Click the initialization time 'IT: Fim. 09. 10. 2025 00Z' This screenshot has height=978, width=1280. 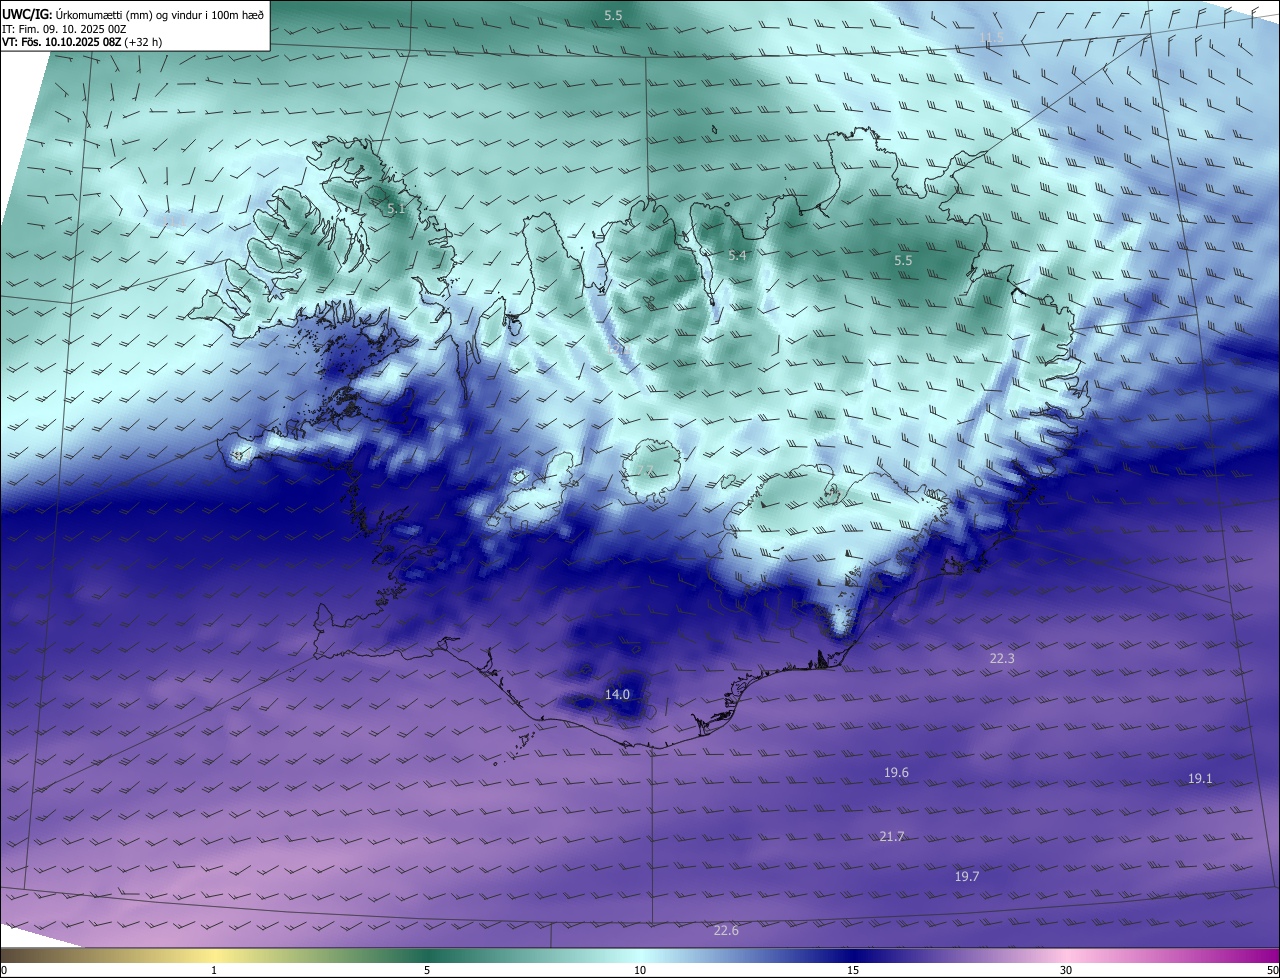[64, 28]
